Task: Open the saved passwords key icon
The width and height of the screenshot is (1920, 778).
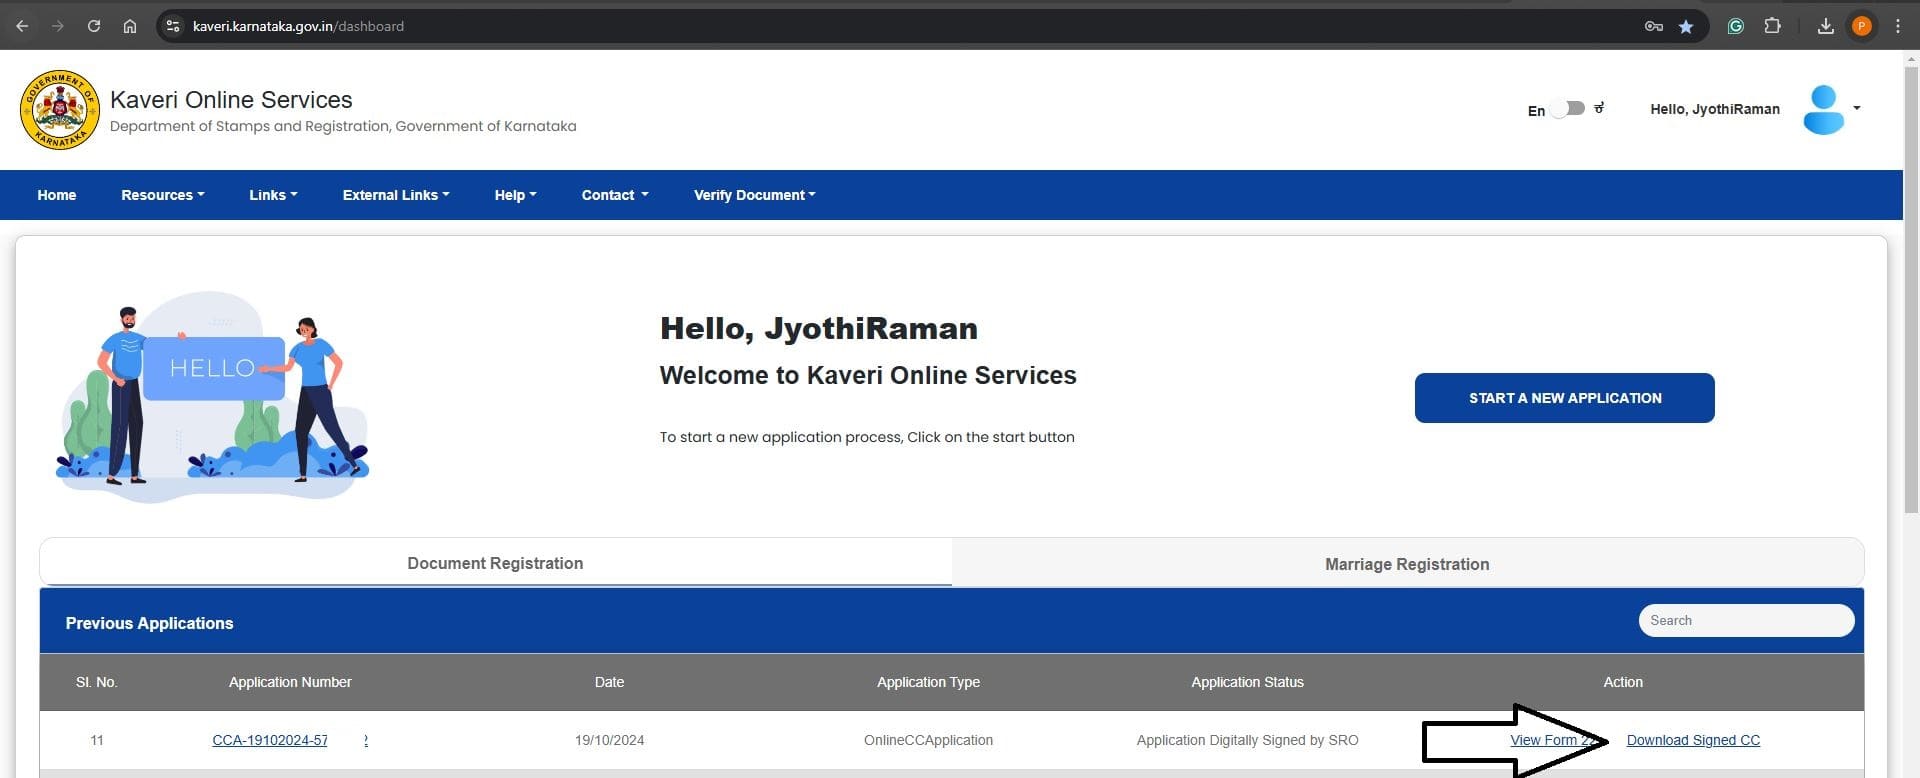Action: (x=1653, y=26)
